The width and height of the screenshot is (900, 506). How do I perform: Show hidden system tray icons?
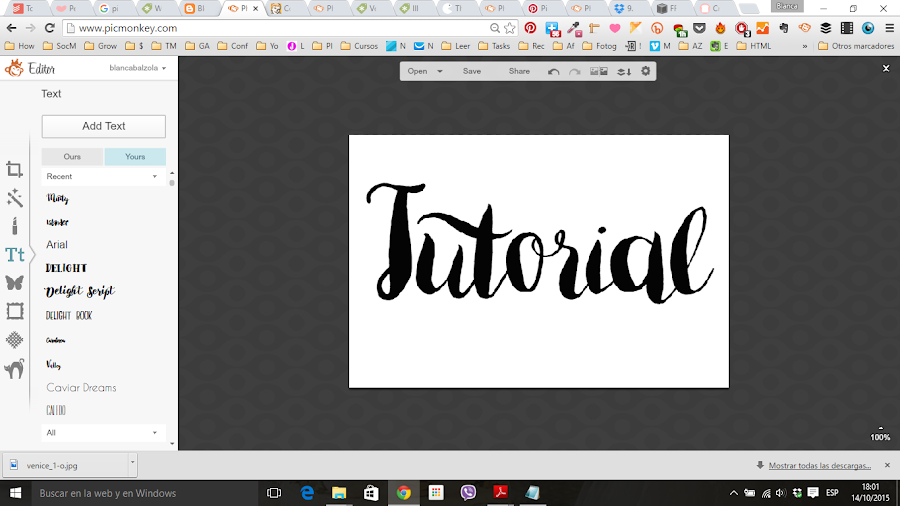coord(734,493)
